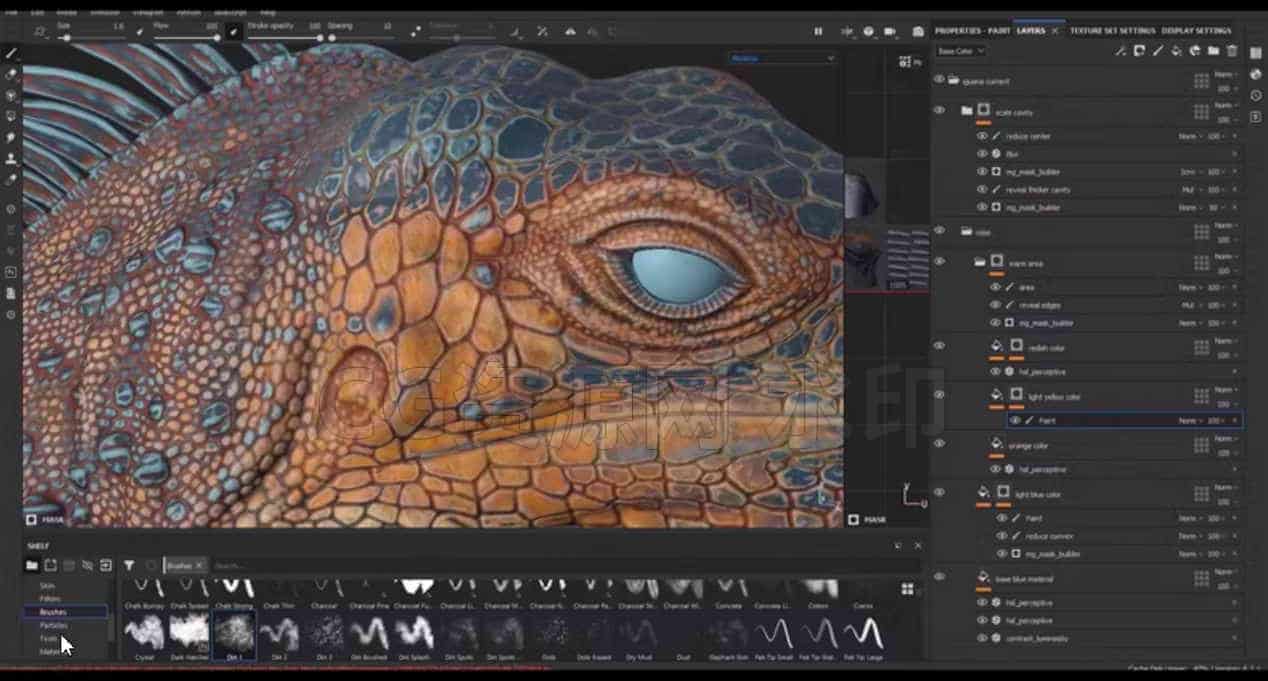This screenshot has height=681, width=1268.
Task: Toggle visibility of reduce center effect
Action: (x=982, y=136)
